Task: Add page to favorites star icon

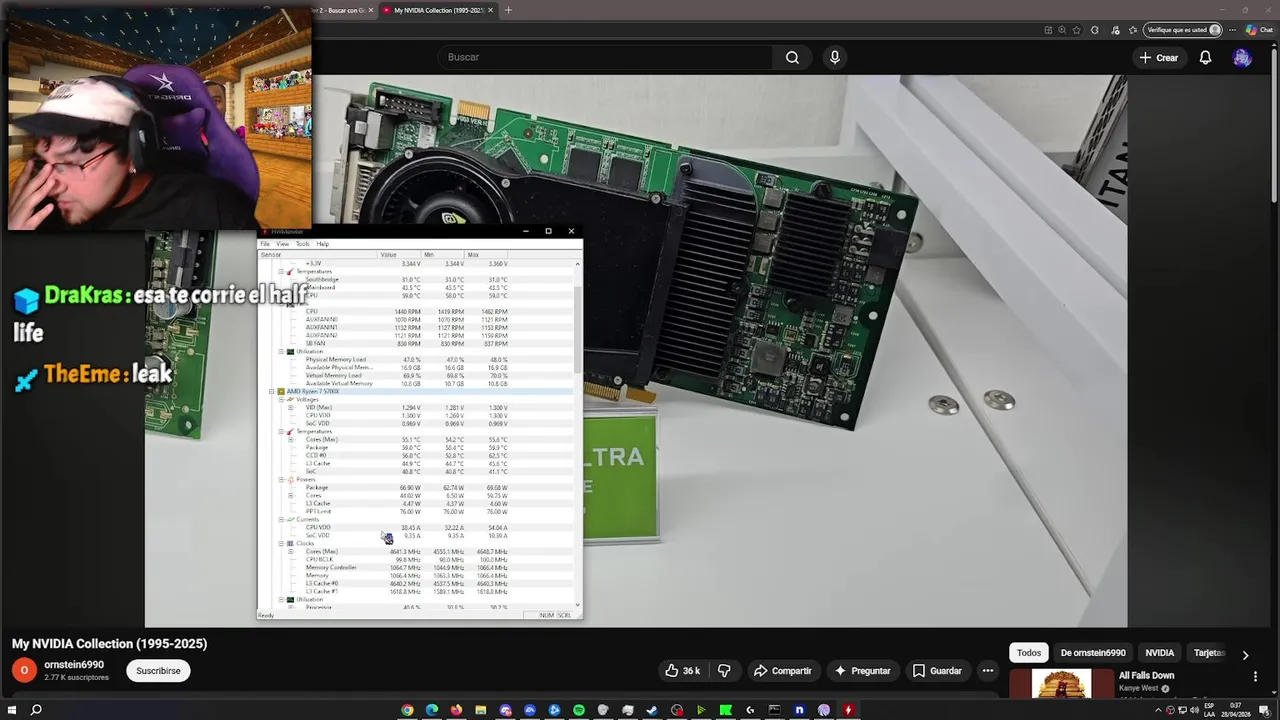Action: [x=1076, y=30]
